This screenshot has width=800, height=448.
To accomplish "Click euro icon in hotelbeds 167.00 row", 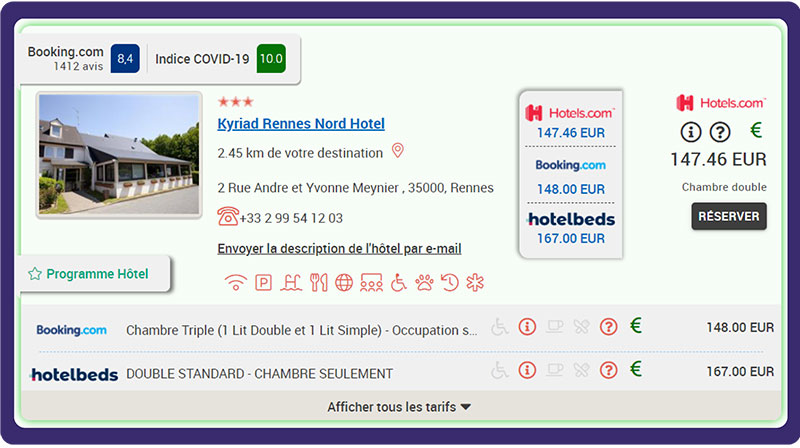I will pos(636,368).
